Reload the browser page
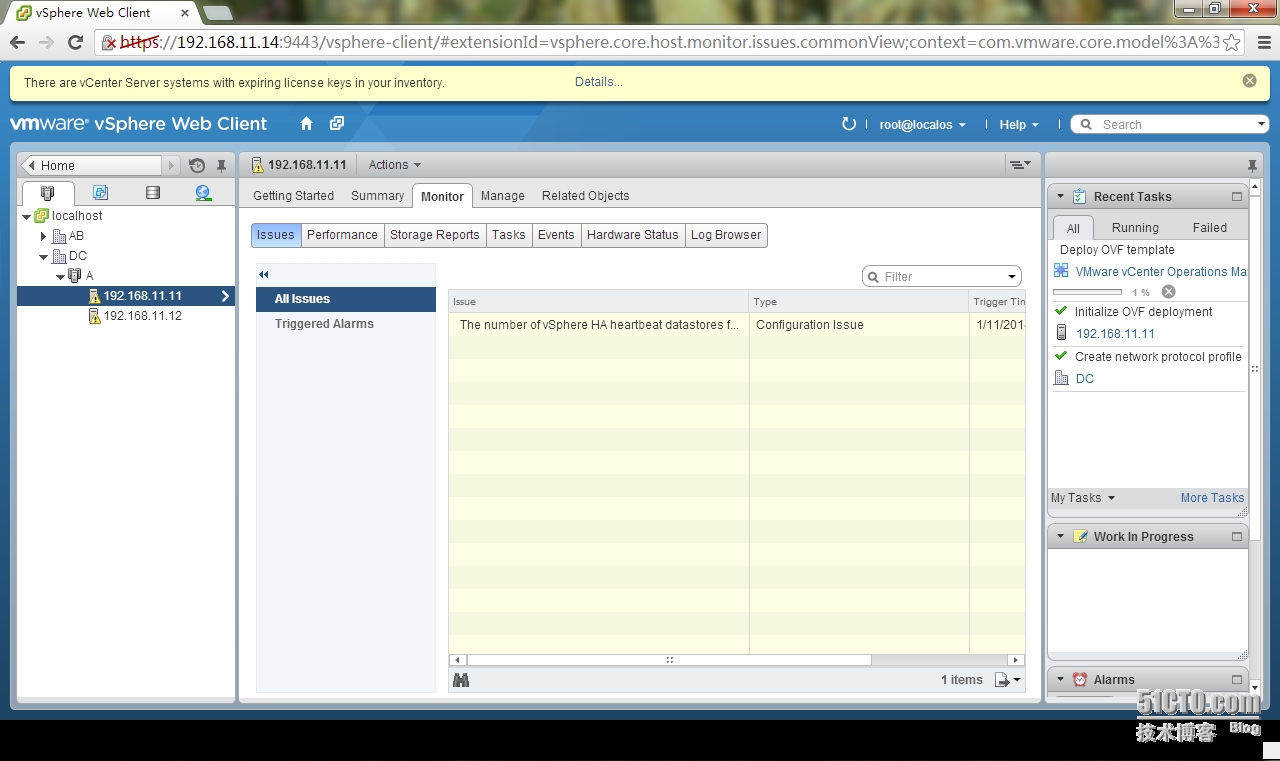1280x761 pixels. 75,42
